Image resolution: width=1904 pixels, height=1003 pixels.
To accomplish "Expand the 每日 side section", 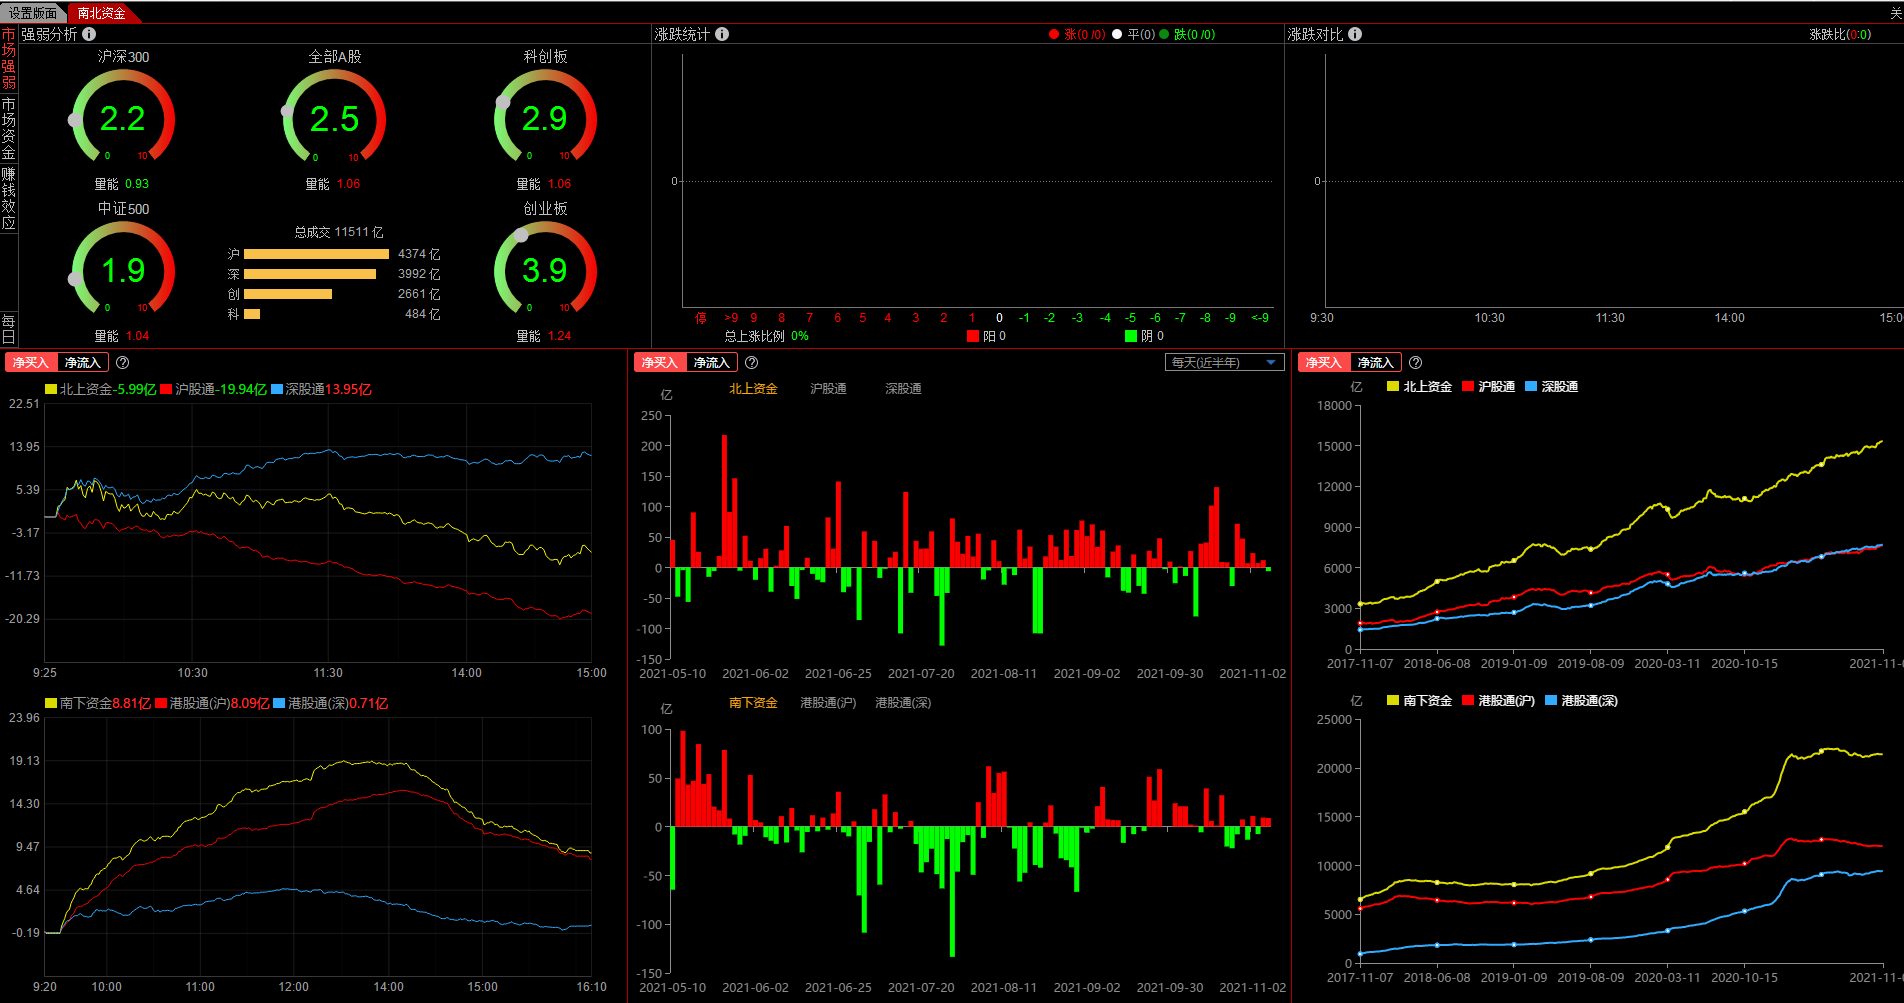I will pos(9,328).
